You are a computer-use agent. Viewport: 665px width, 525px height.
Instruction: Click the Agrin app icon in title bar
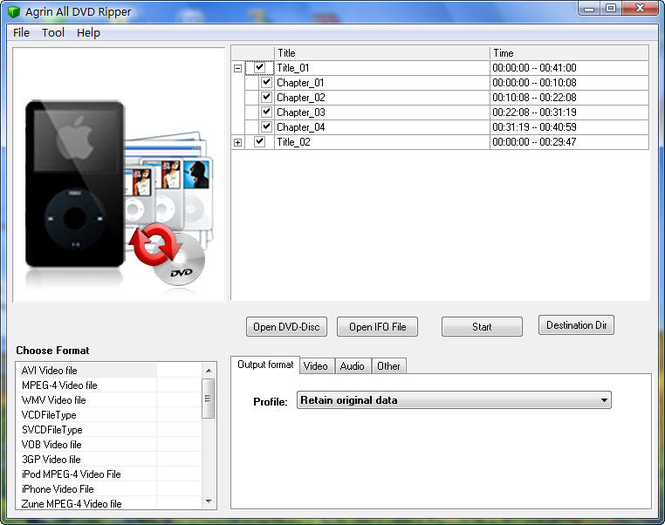[14, 12]
